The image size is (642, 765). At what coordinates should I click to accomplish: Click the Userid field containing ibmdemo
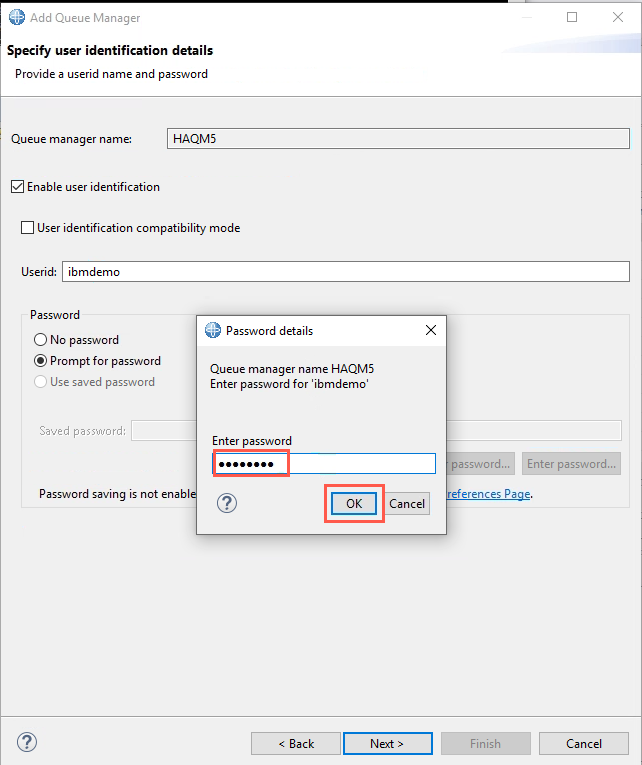point(346,272)
